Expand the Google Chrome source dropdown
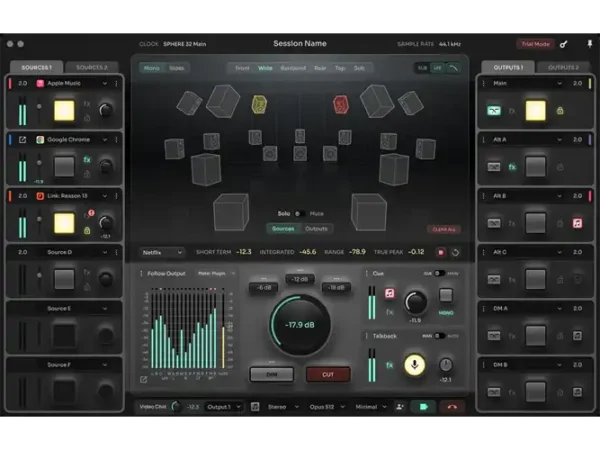 [x=104, y=140]
